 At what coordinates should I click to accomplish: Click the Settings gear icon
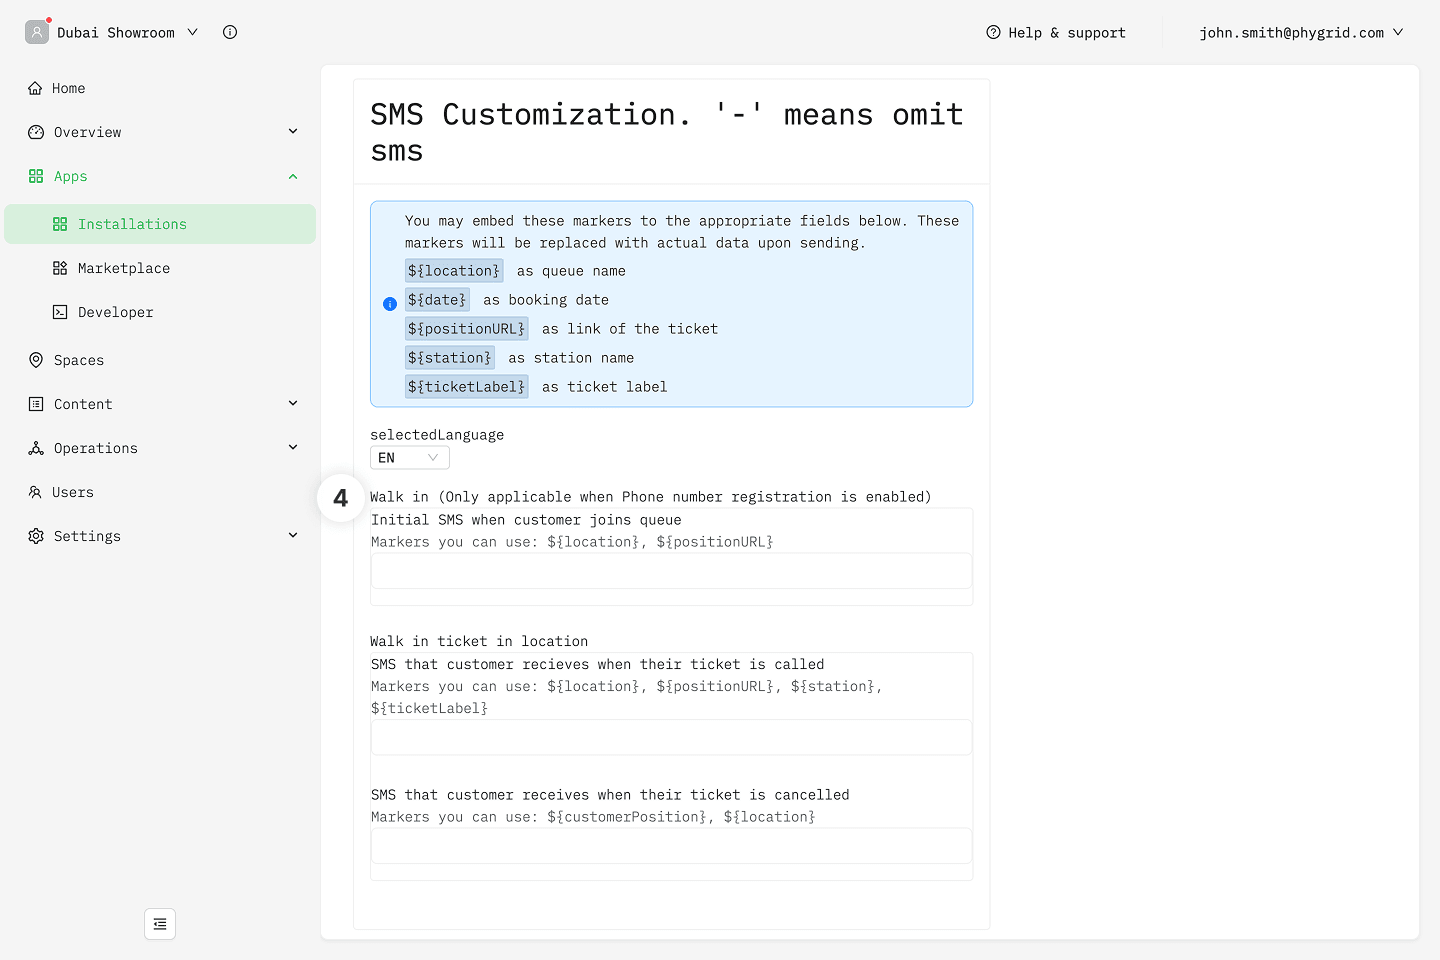point(36,536)
